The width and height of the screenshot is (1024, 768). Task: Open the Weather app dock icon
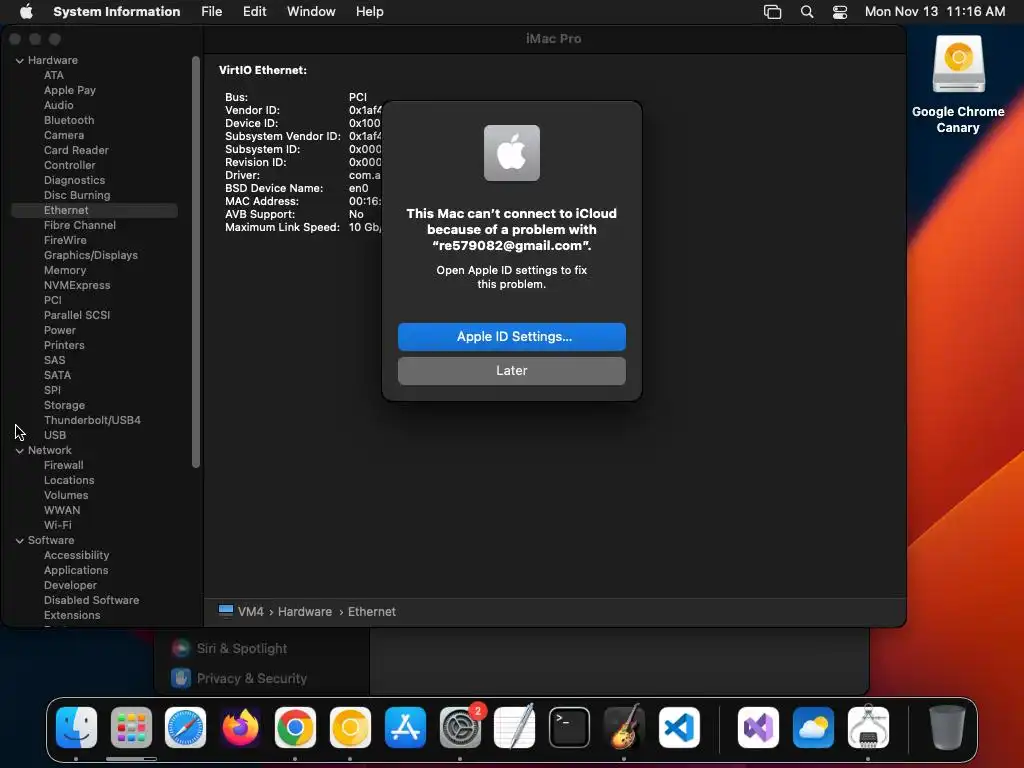point(813,727)
